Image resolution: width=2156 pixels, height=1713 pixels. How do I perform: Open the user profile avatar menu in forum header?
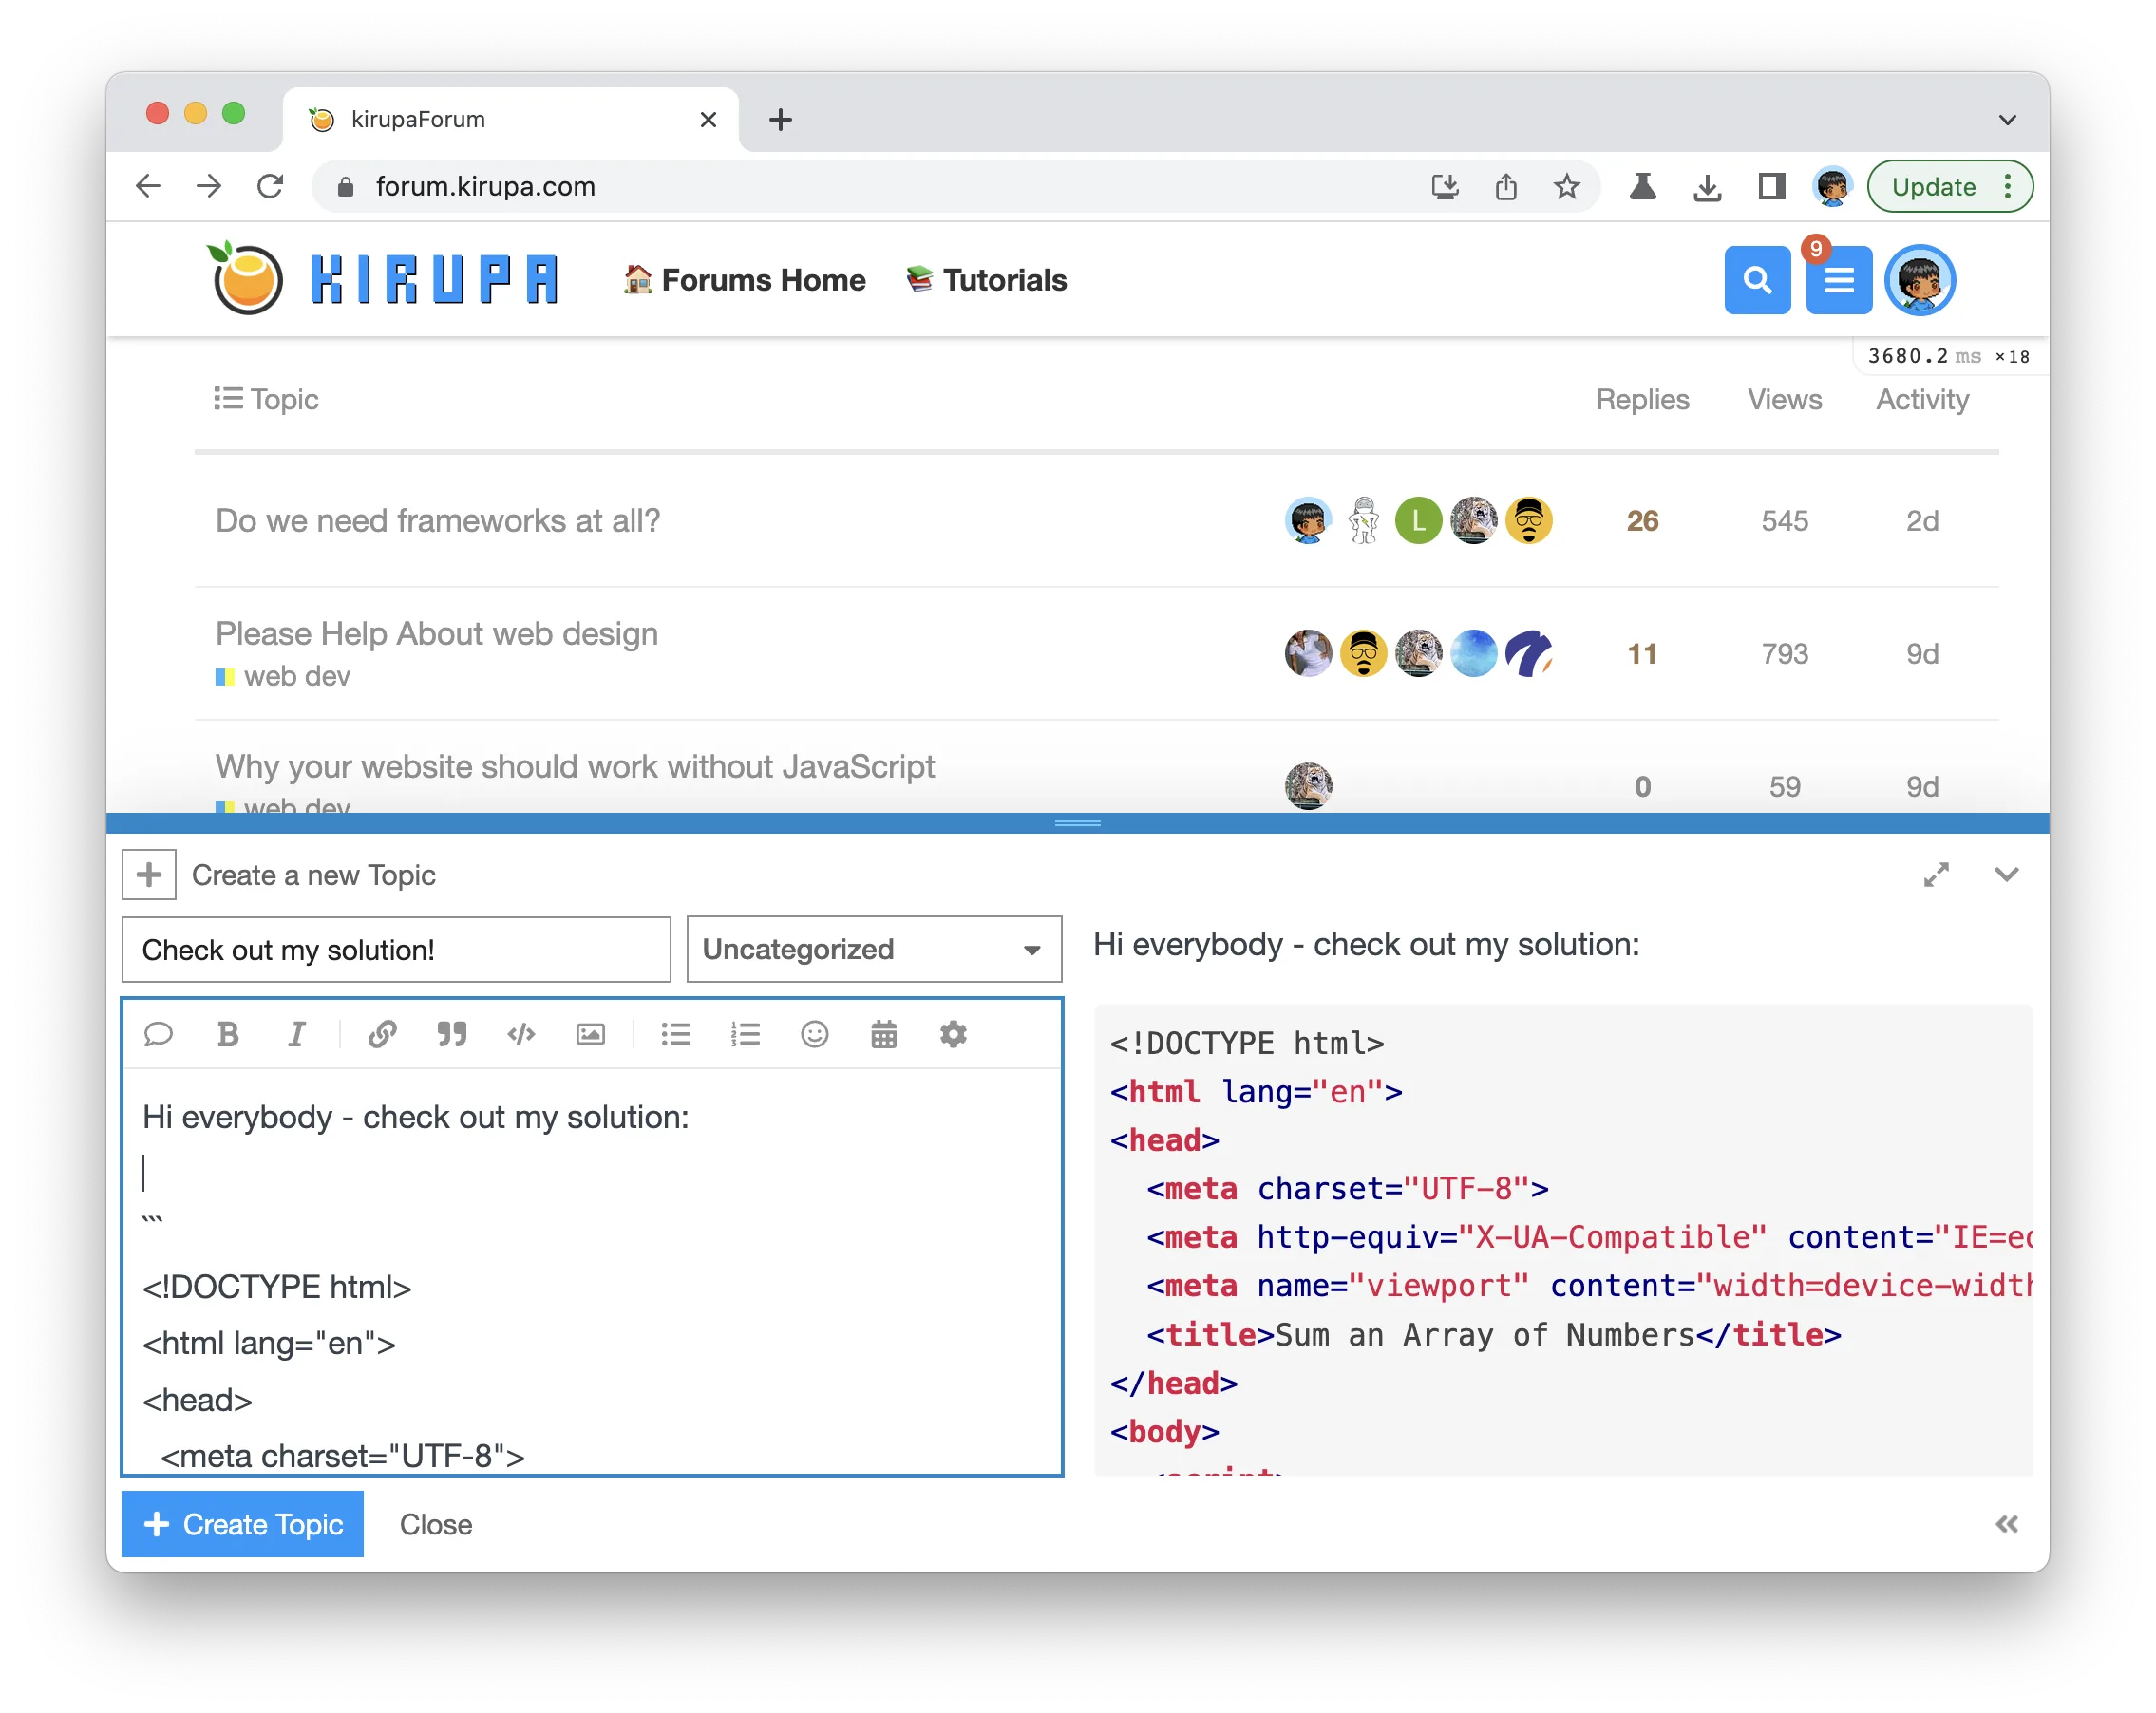[1919, 280]
